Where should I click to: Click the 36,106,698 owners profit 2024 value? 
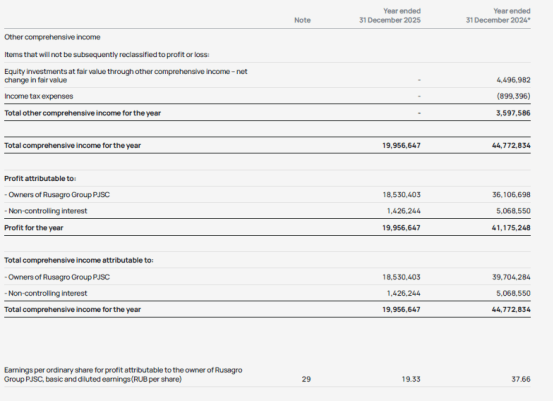[511, 195]
